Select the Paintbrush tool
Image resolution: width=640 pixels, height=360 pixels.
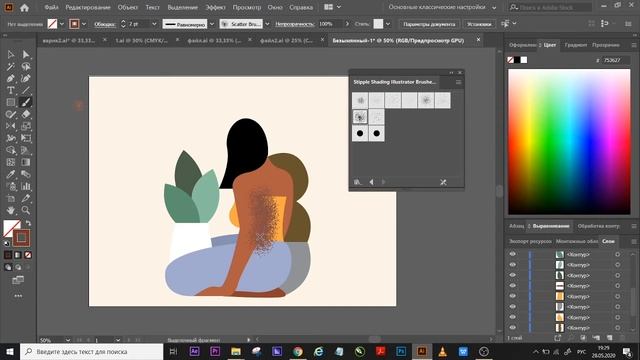26,102
